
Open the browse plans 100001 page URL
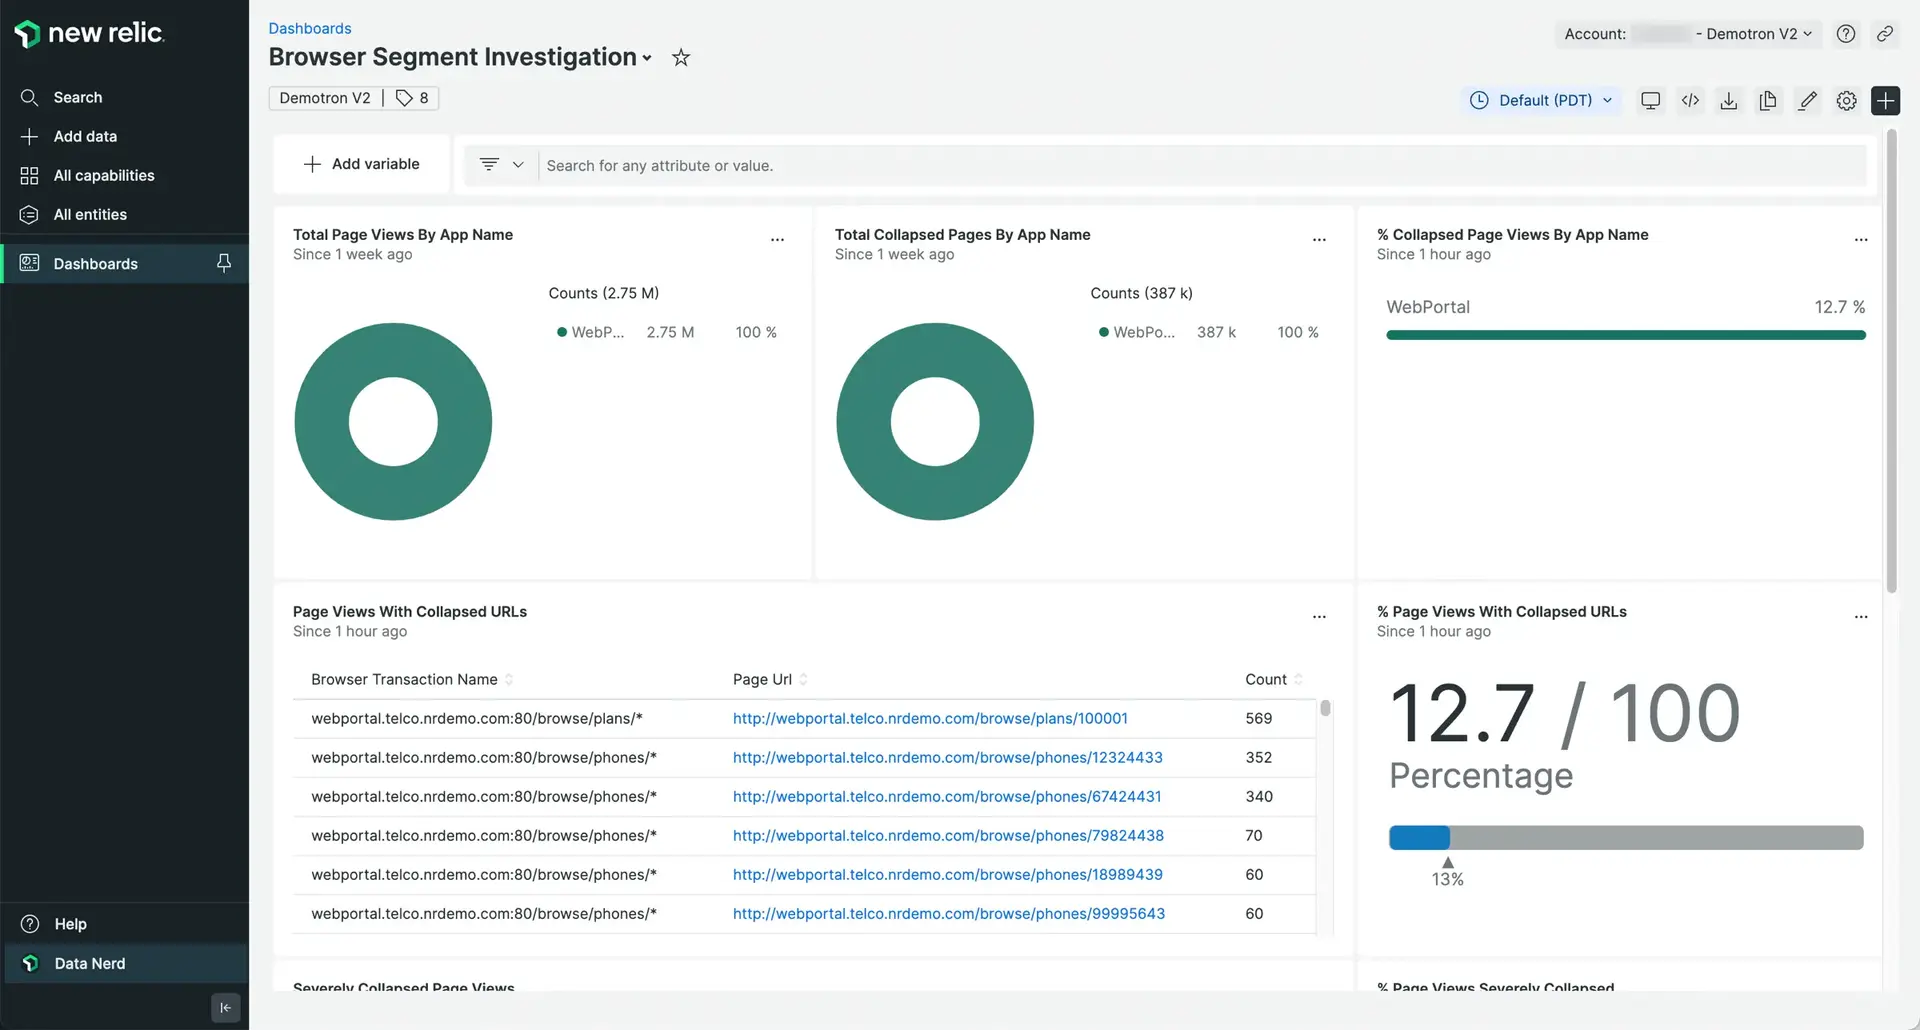(930, 718)
